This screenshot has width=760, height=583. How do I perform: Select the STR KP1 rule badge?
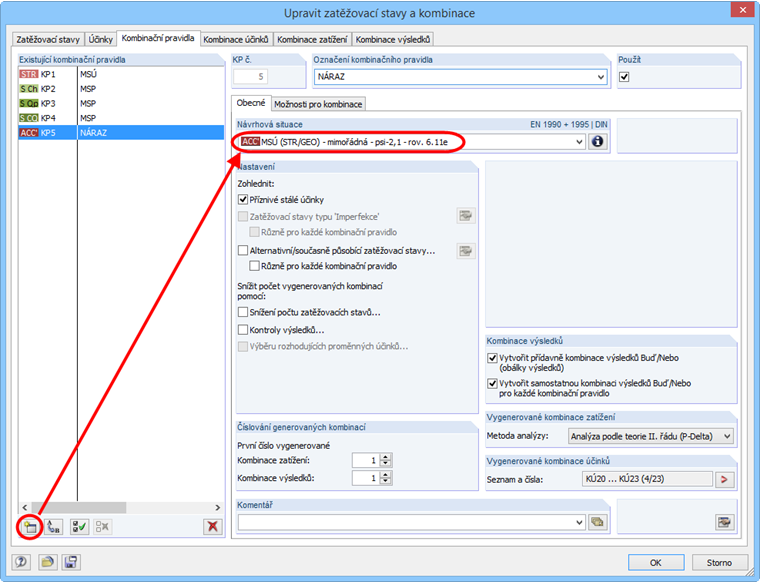[29, 74]
